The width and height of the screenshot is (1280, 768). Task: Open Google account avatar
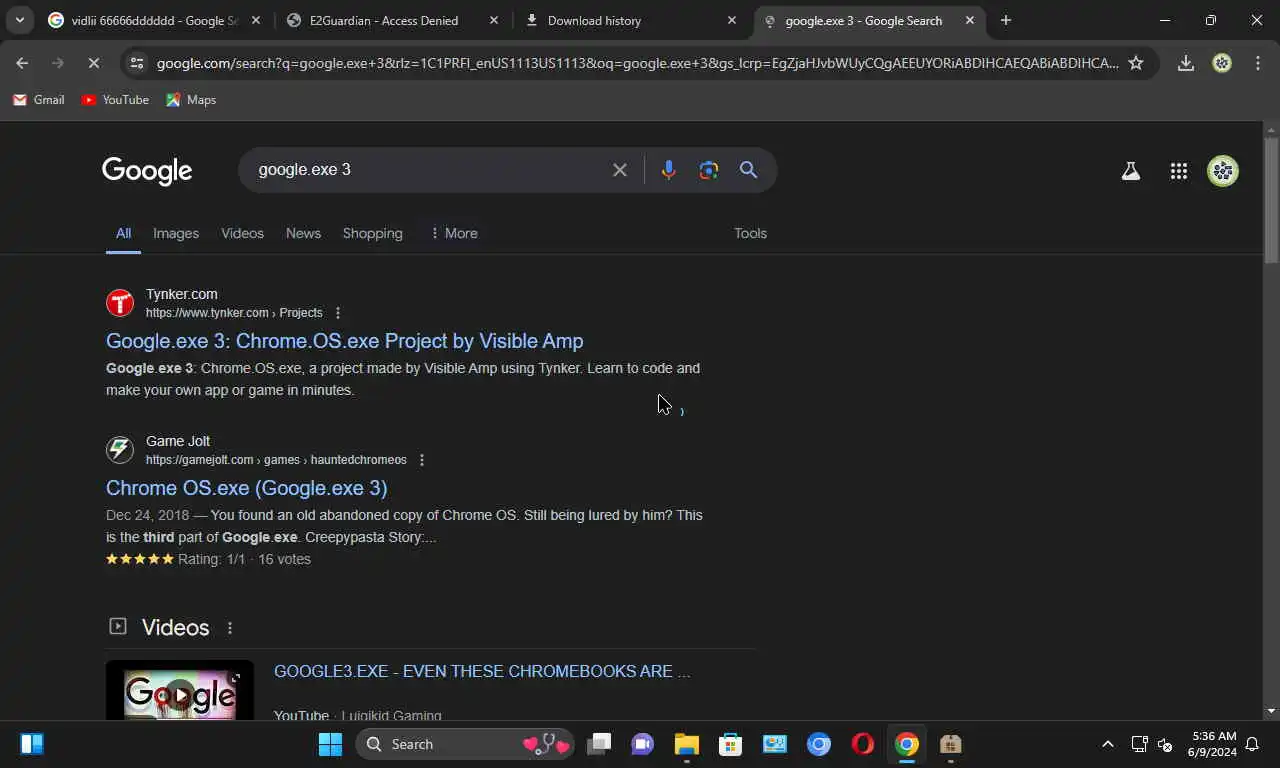coord(1223,171)
